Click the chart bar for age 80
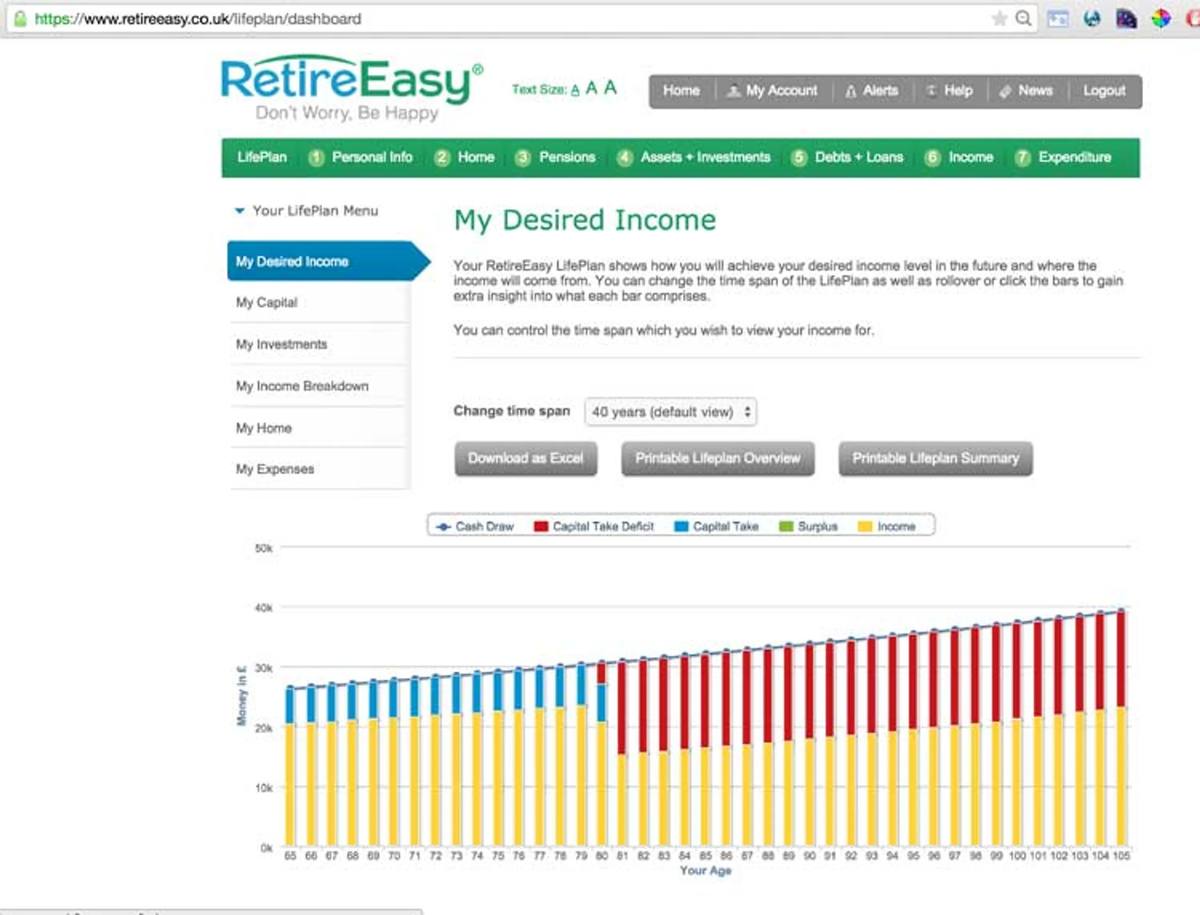Image resolution: width=1200 pixels, height=915 pixels. pos(601,753)
